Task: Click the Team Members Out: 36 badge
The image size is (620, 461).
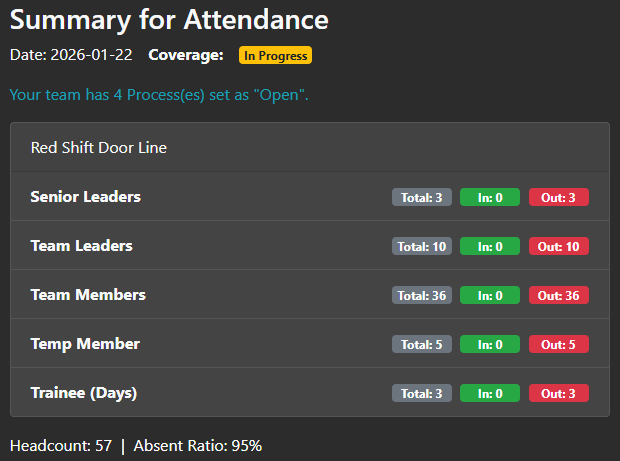Action: point(558,295)
